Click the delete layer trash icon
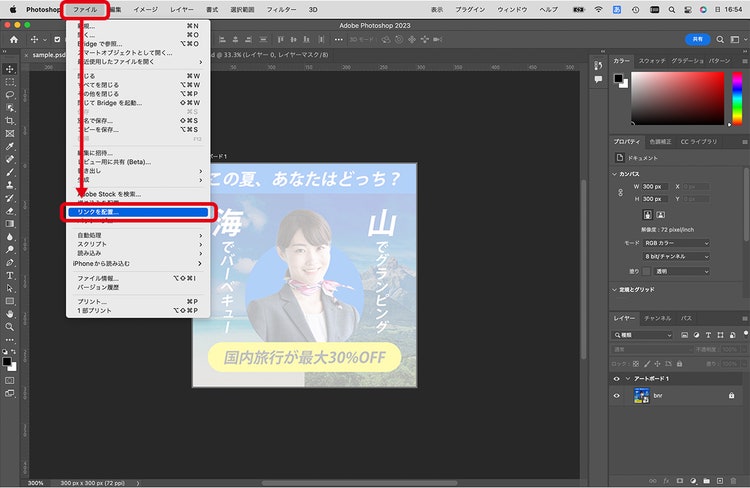 pos(733,481)
